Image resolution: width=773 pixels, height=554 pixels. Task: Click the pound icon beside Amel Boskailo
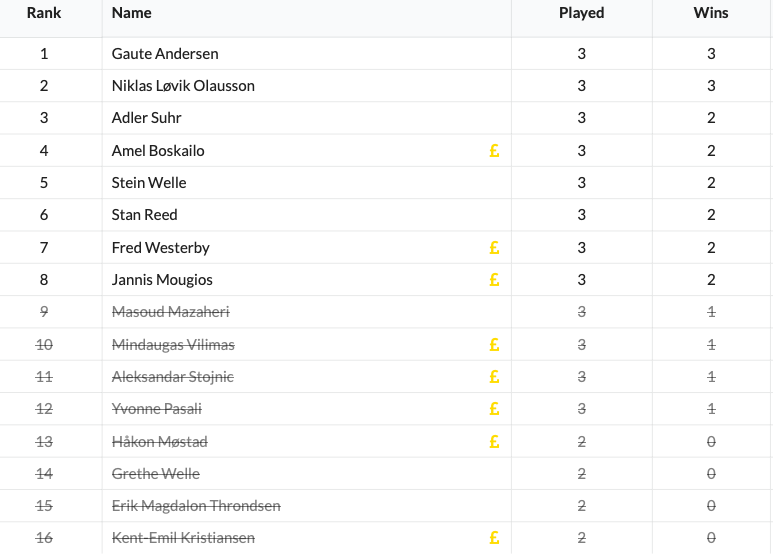pos(494,151)
